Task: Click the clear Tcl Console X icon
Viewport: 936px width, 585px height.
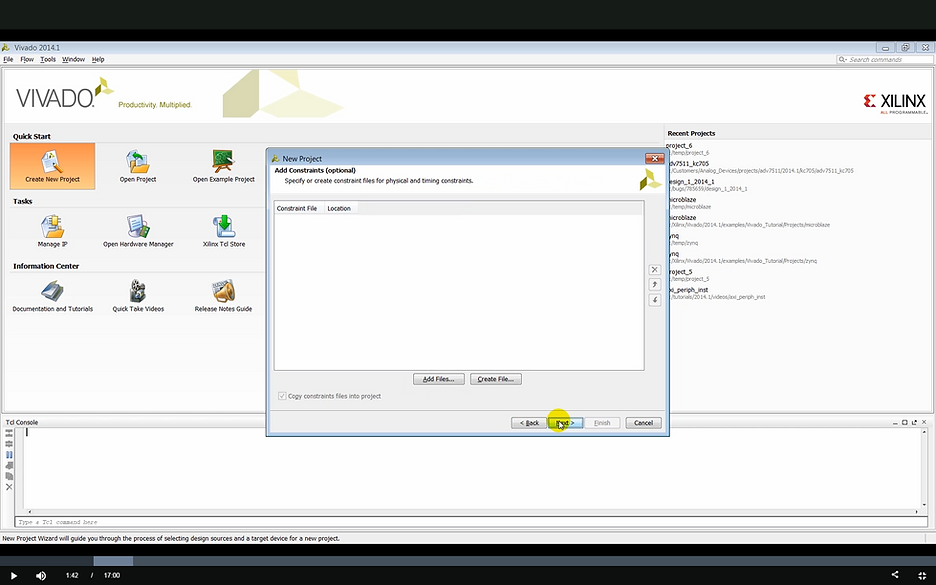Action: pos(9,487)
